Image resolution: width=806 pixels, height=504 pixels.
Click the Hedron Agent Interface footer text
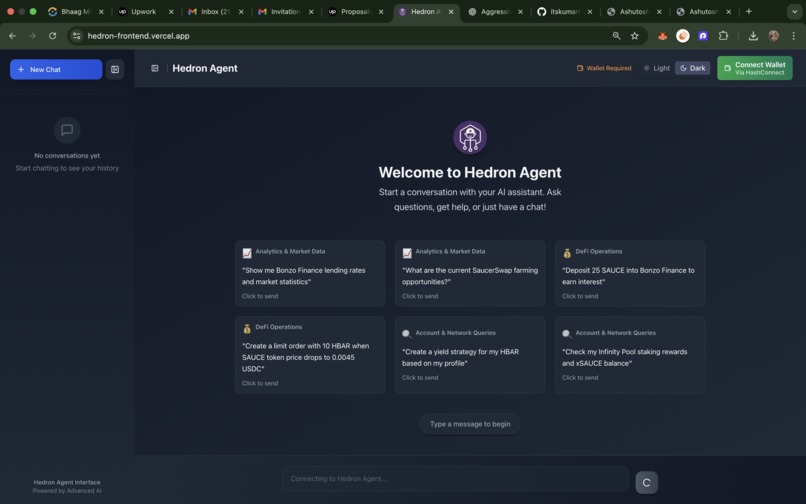click(67, 482)
